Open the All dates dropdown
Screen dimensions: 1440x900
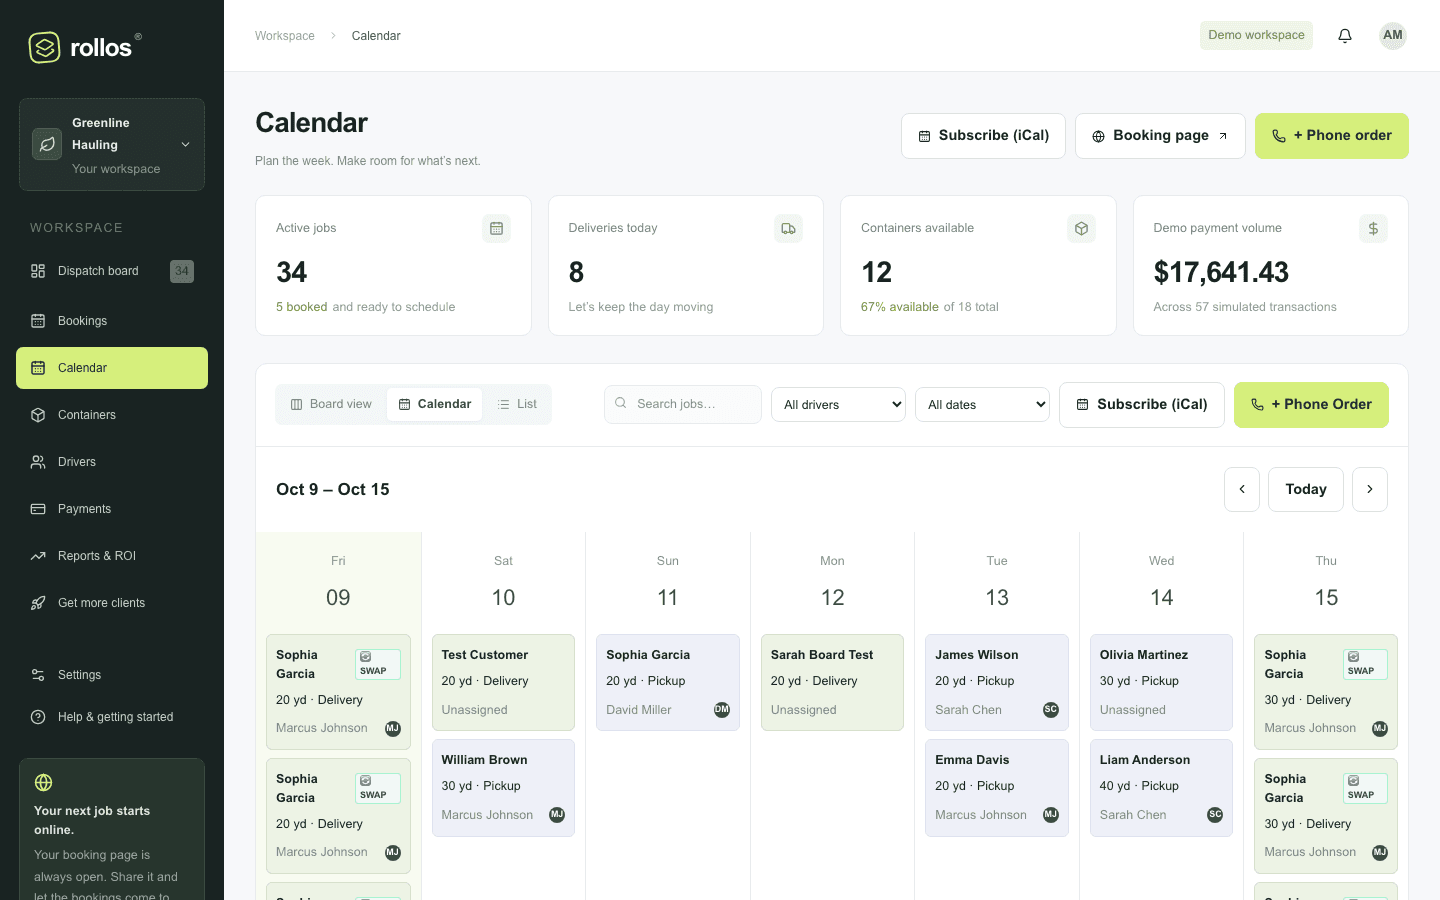click(982, 405)
